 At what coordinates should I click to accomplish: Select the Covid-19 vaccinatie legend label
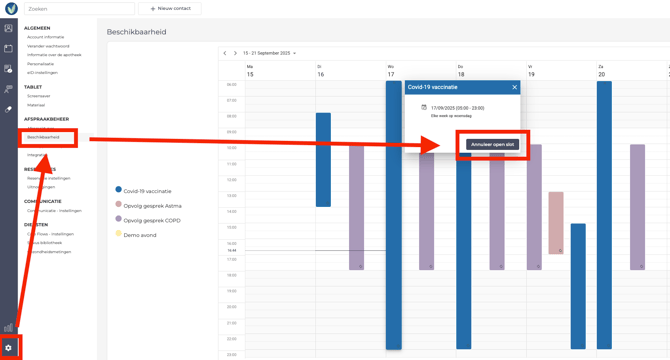pos(147,191)
